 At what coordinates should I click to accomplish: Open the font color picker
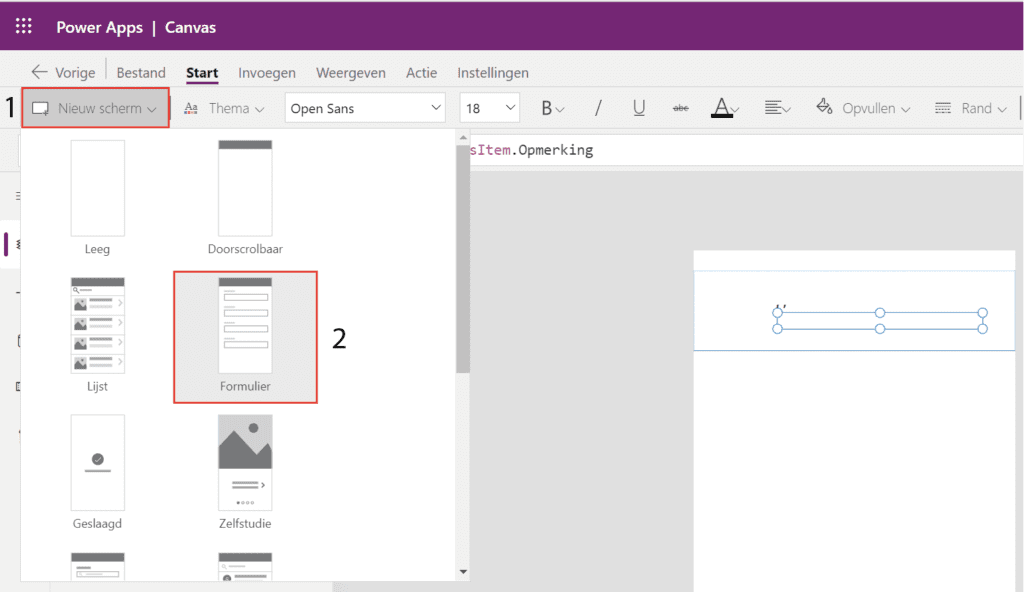tap(724, 108)
